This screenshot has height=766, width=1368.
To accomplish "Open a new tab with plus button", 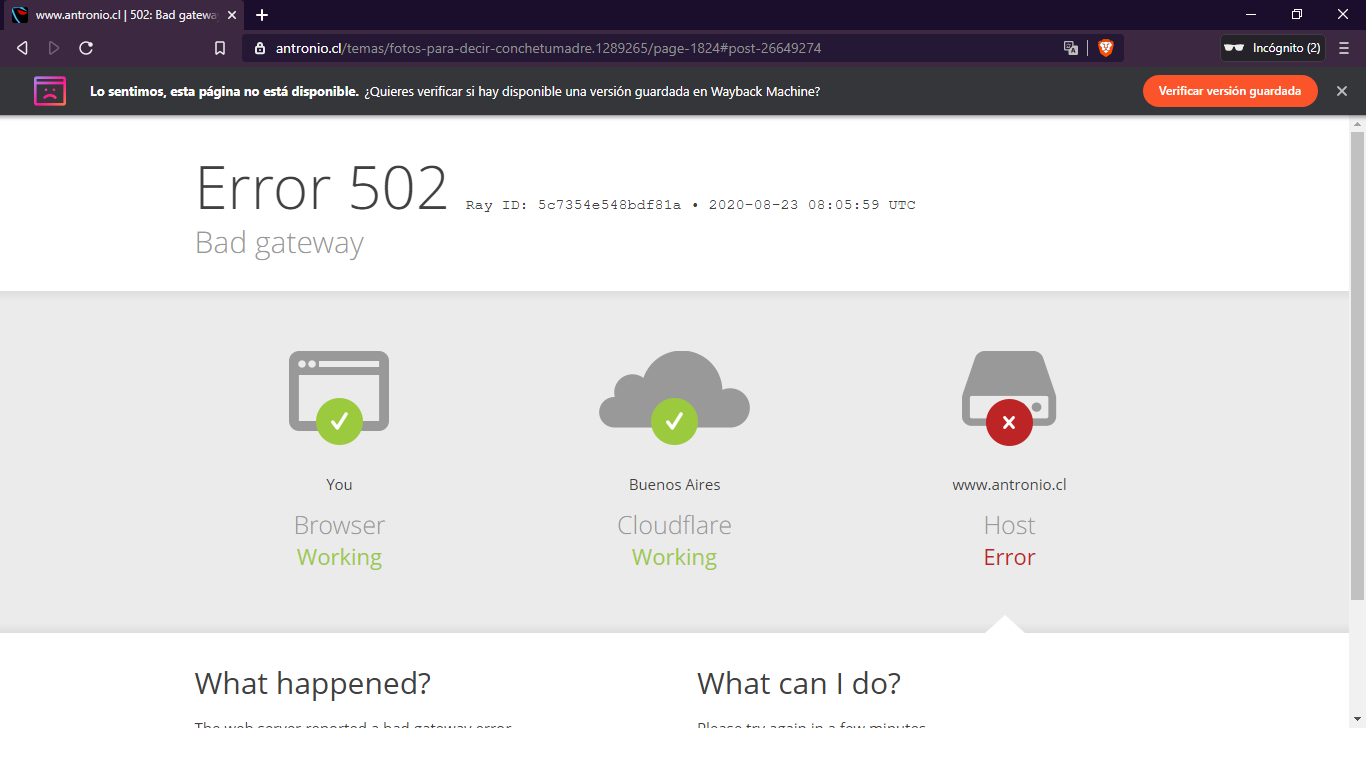I will 262,15.
